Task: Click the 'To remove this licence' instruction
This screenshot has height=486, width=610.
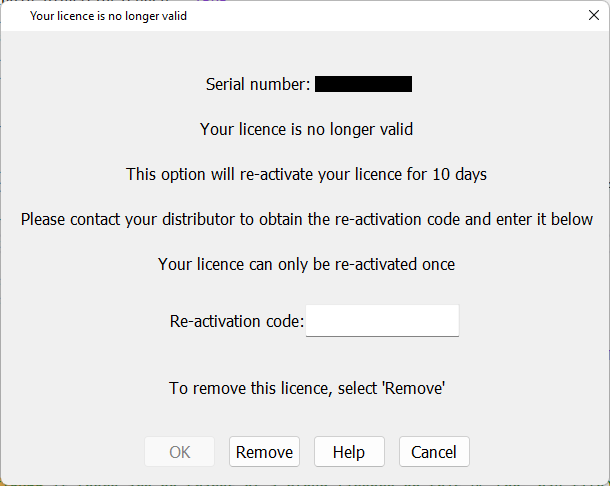Action: [x=307, y=388]
